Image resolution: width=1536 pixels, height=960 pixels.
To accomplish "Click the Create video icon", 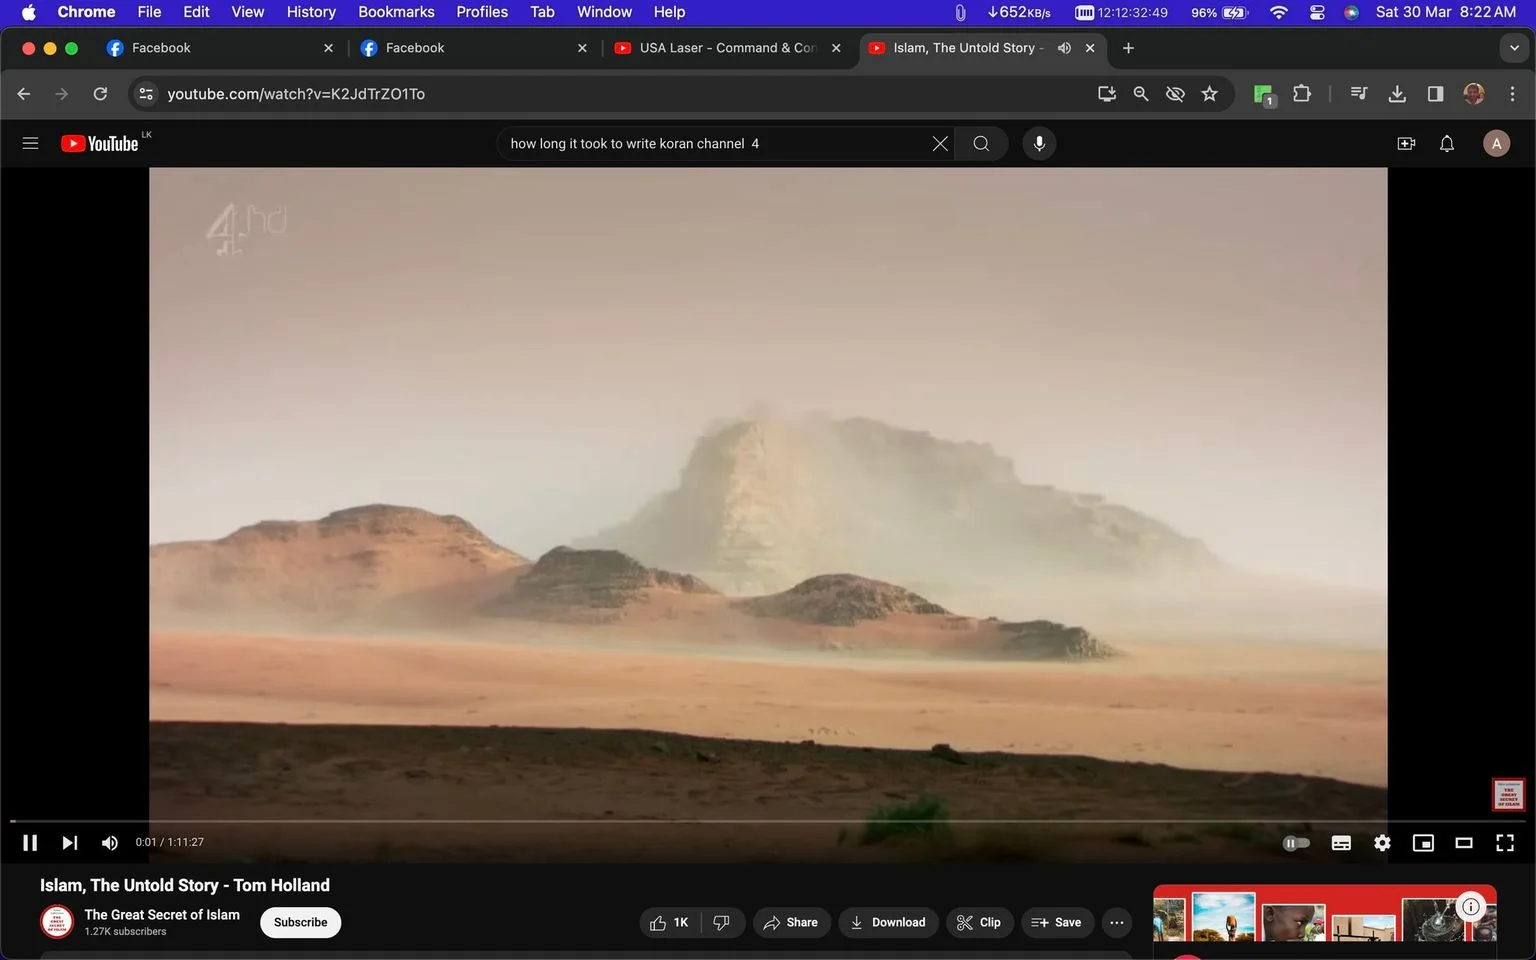I will [1406, 143].
